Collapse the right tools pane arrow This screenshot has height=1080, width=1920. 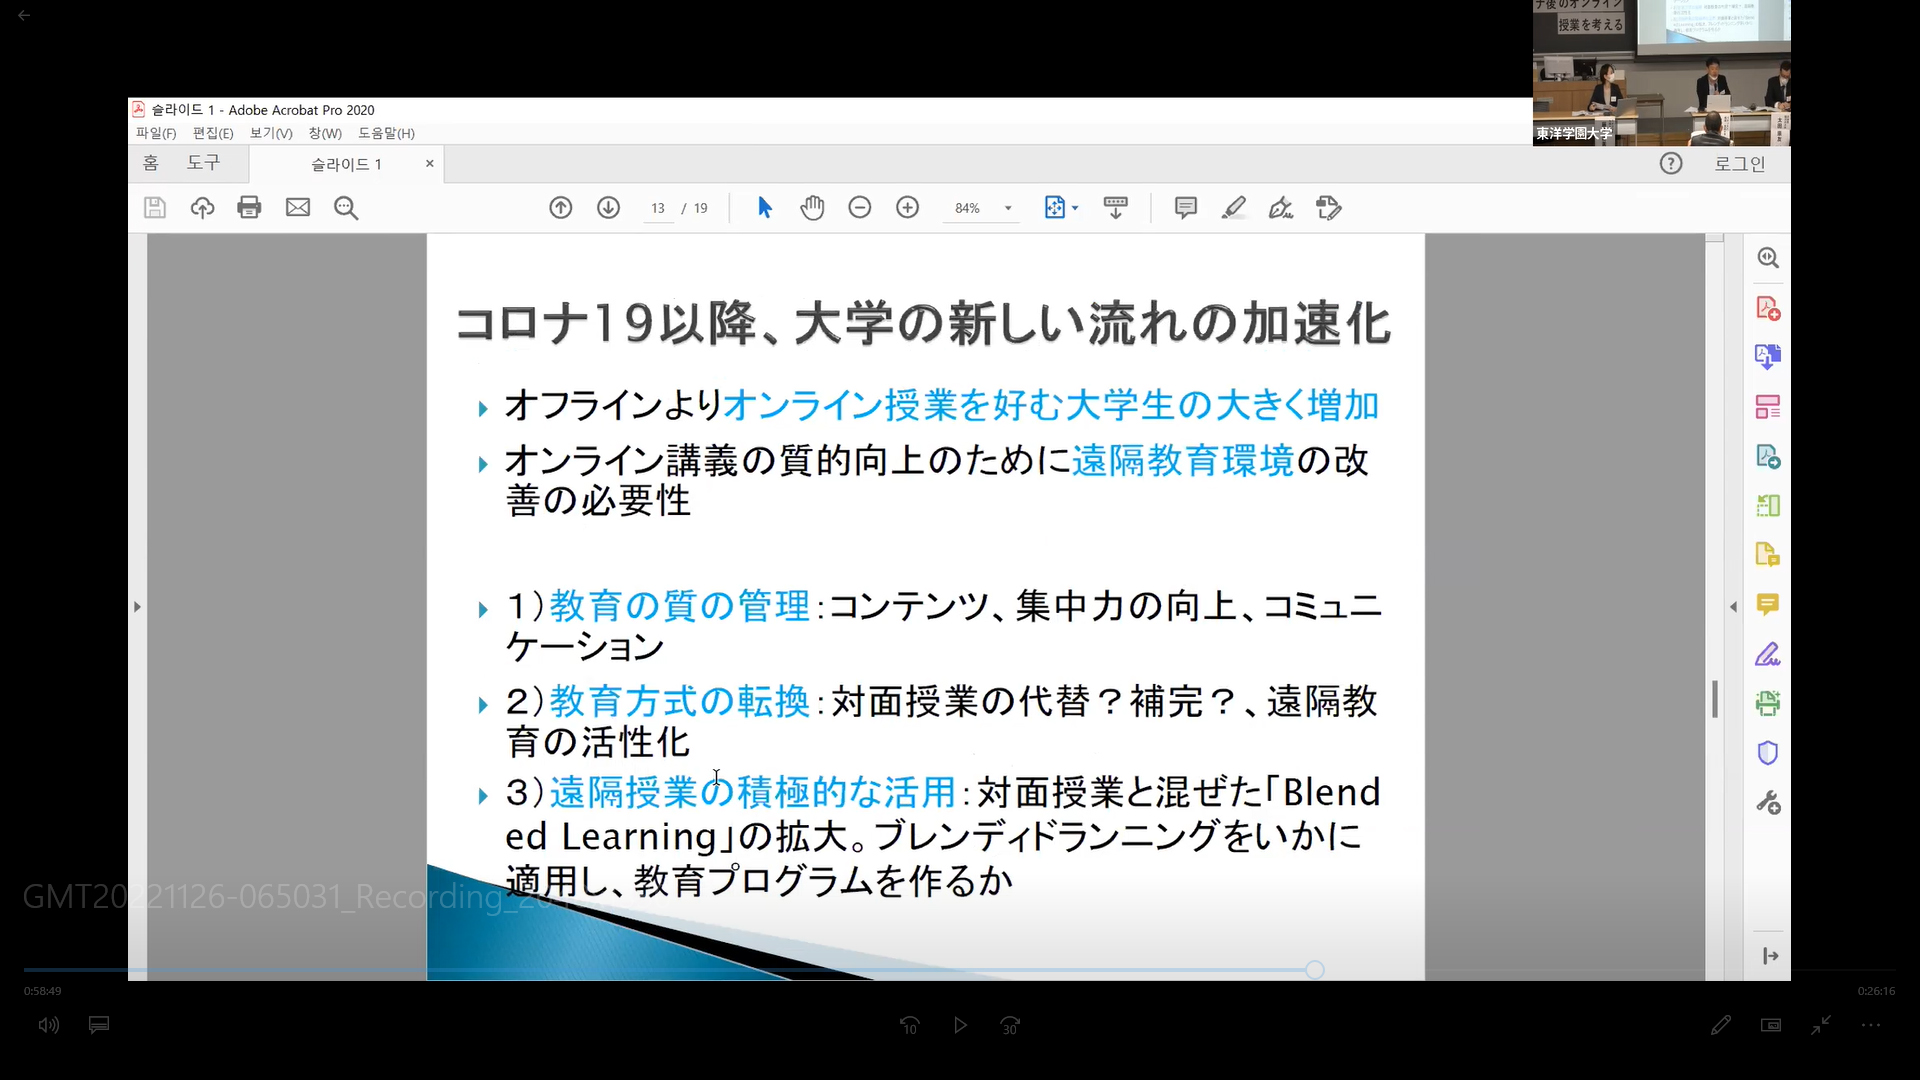[1733, 607]
